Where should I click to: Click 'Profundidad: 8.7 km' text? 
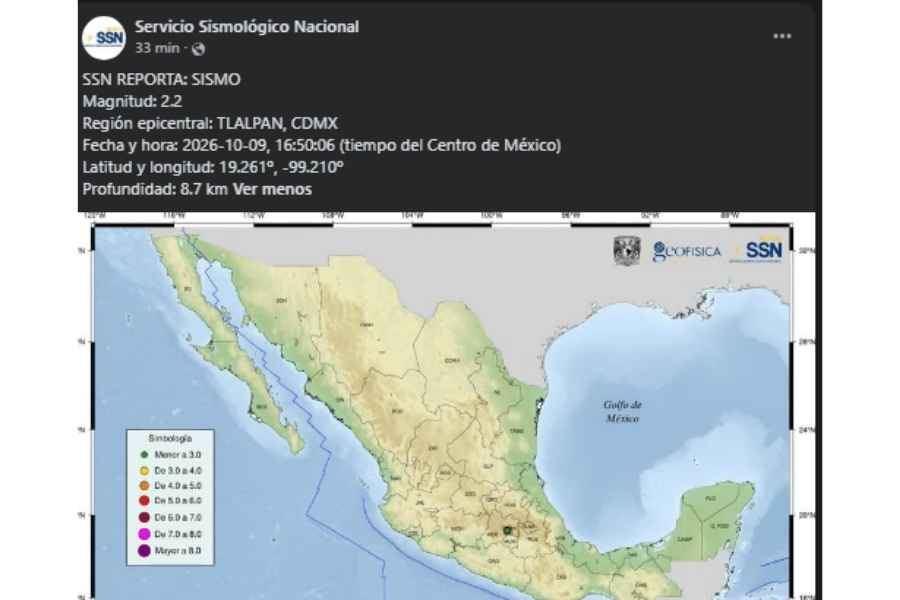coord(155,189)
